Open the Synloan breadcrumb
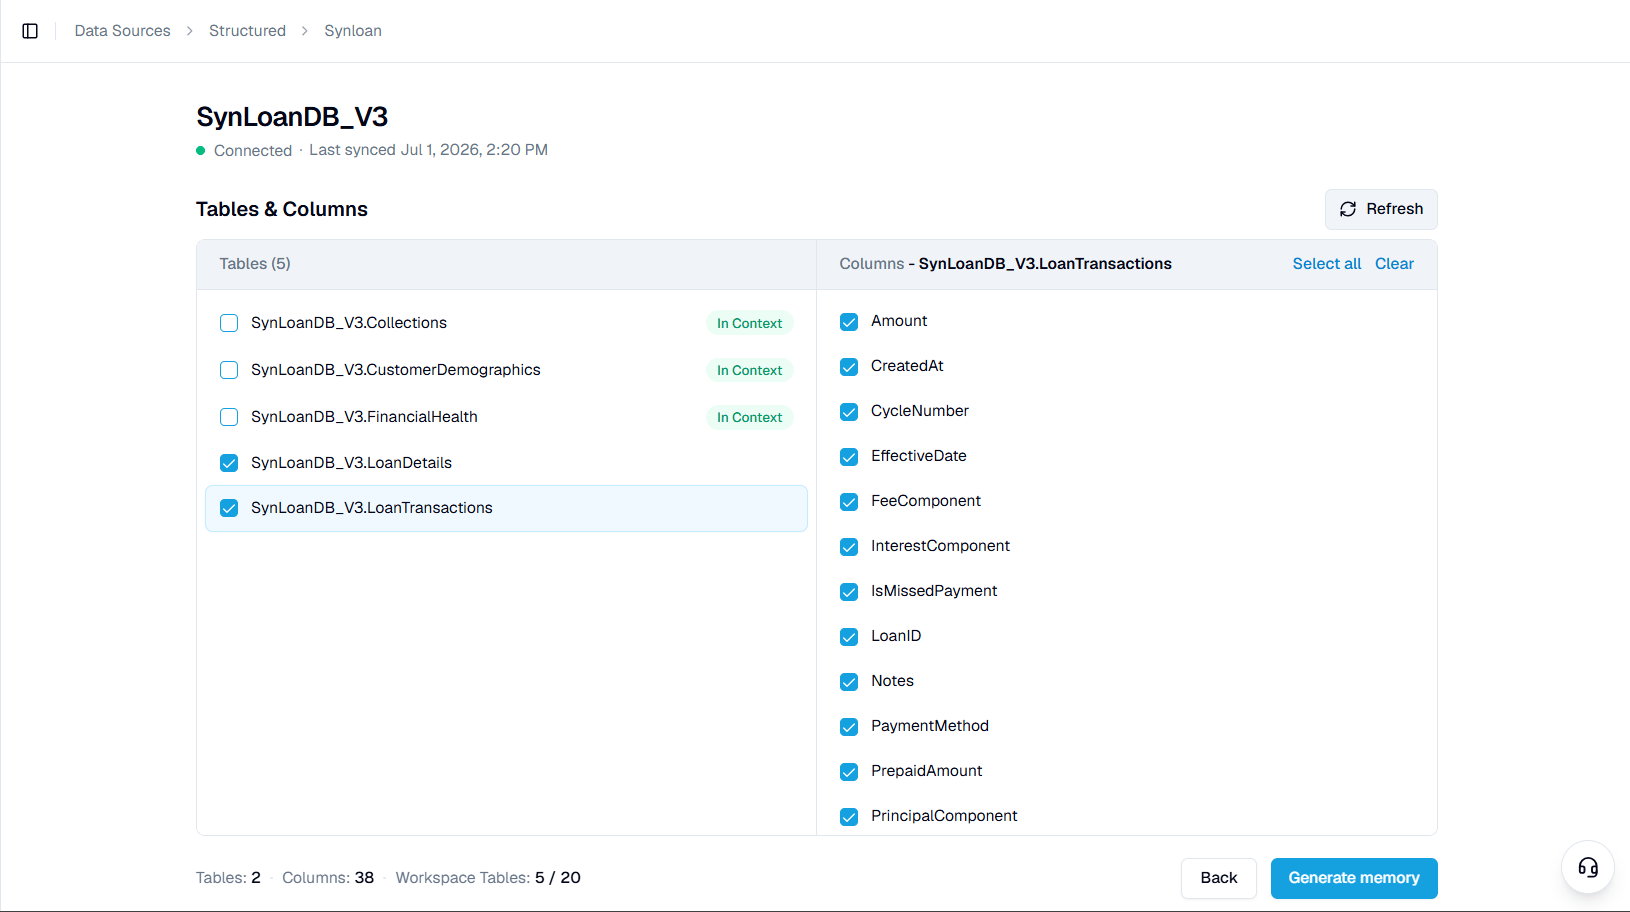 pyautogui.click(x=353, y=31)
